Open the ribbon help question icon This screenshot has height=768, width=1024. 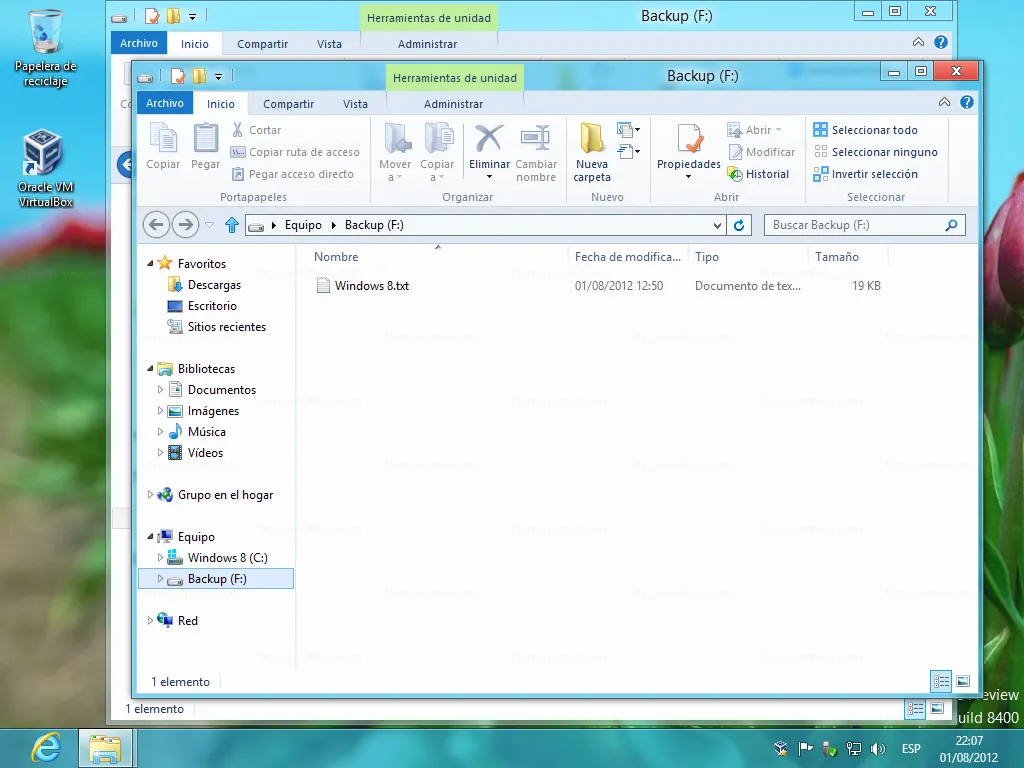967,102
